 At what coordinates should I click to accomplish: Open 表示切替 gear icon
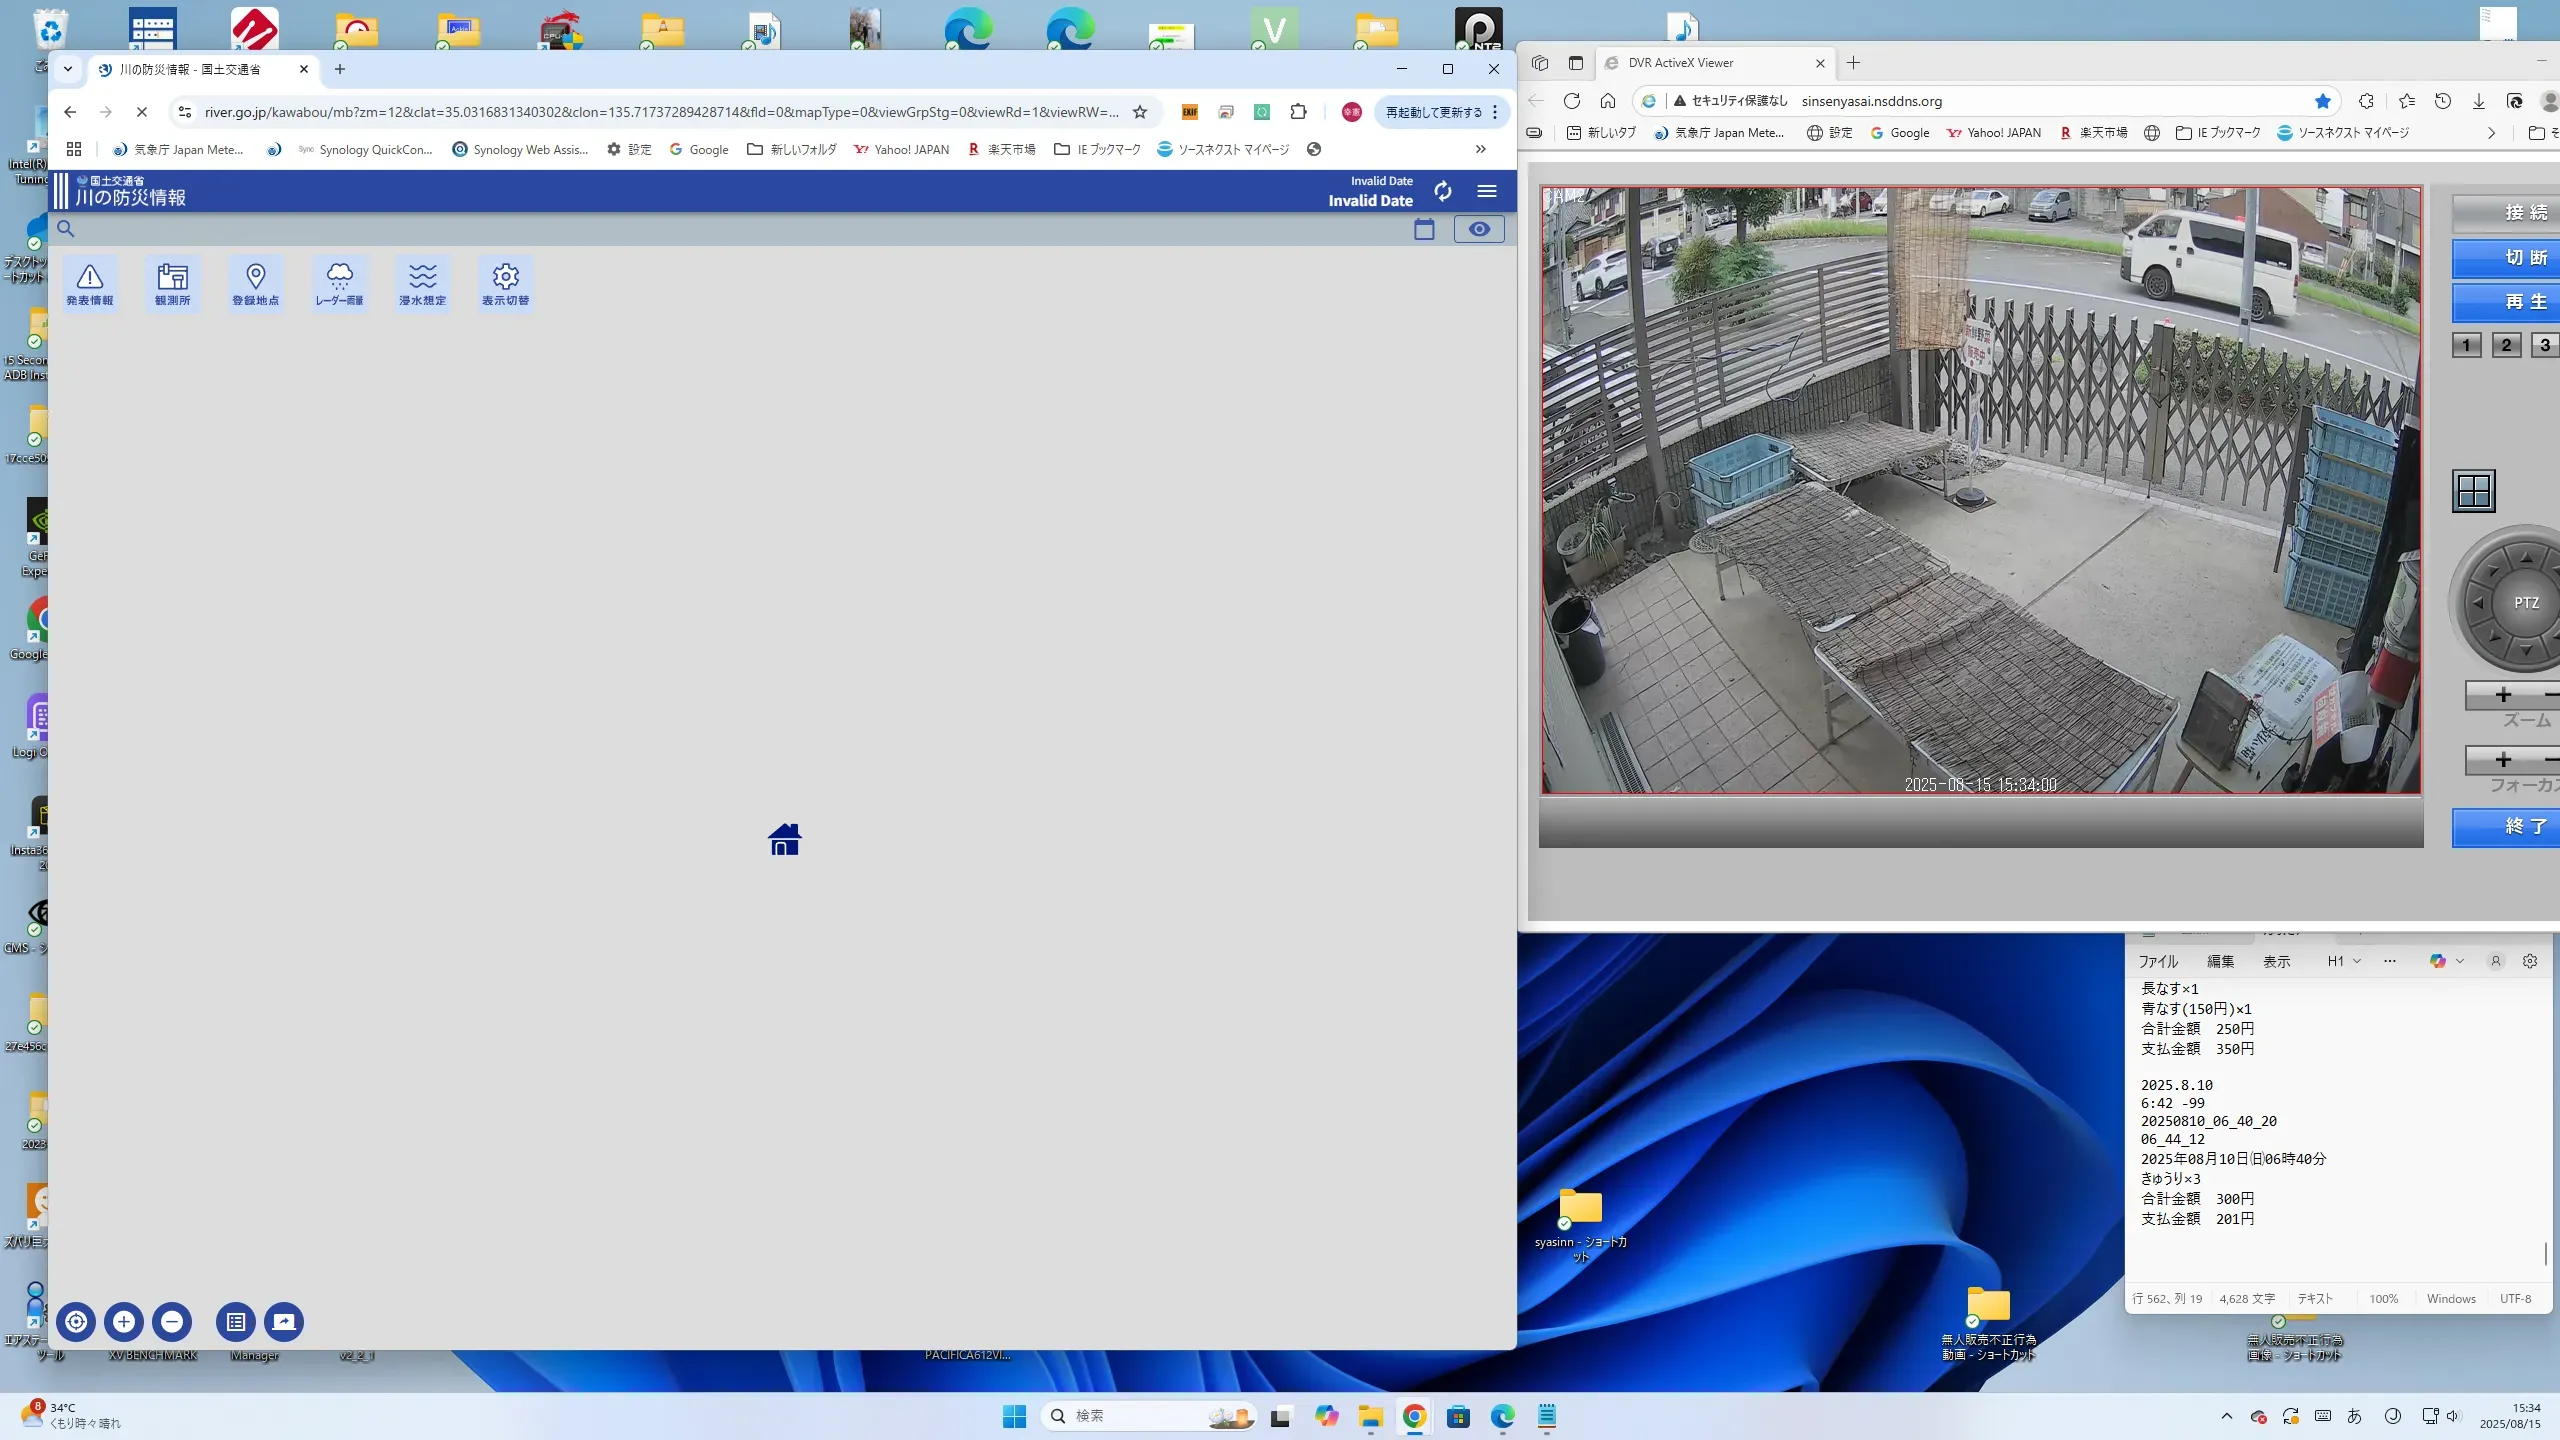pos(505,284)
